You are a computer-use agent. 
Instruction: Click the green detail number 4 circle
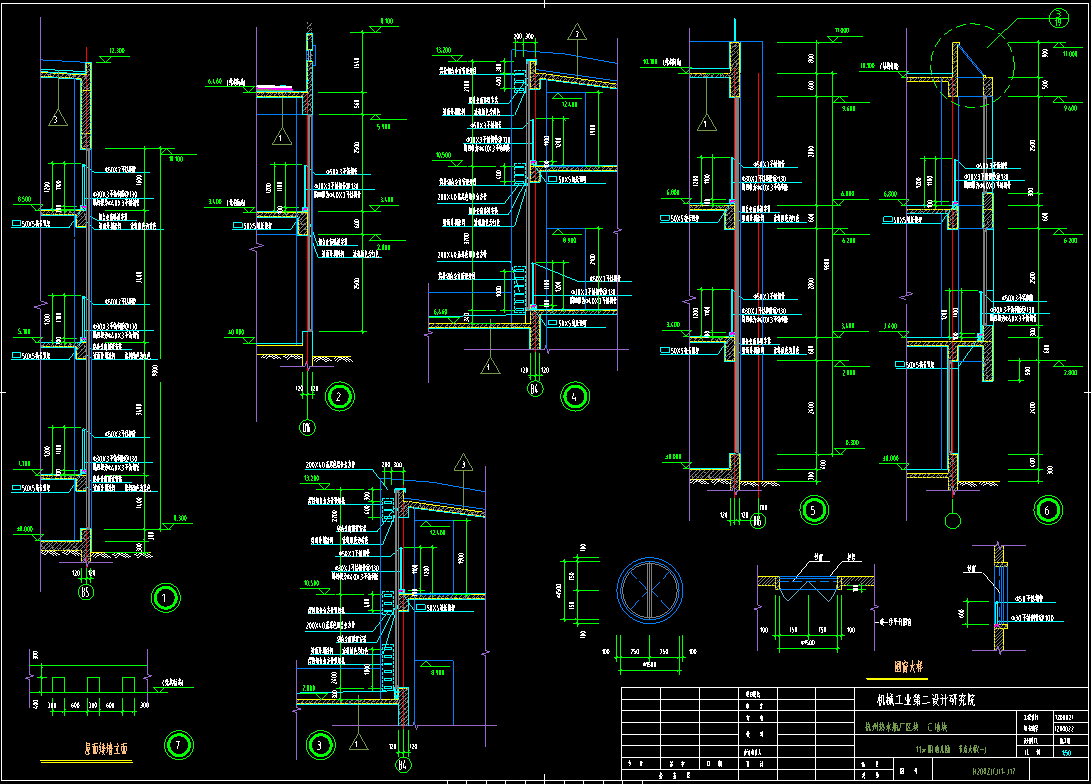574,396
